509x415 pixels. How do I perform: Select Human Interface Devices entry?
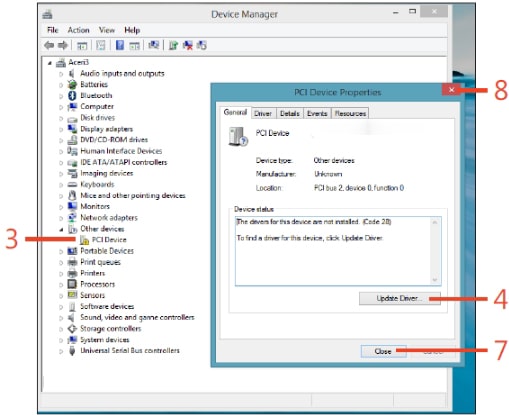(x=121, y=151)
